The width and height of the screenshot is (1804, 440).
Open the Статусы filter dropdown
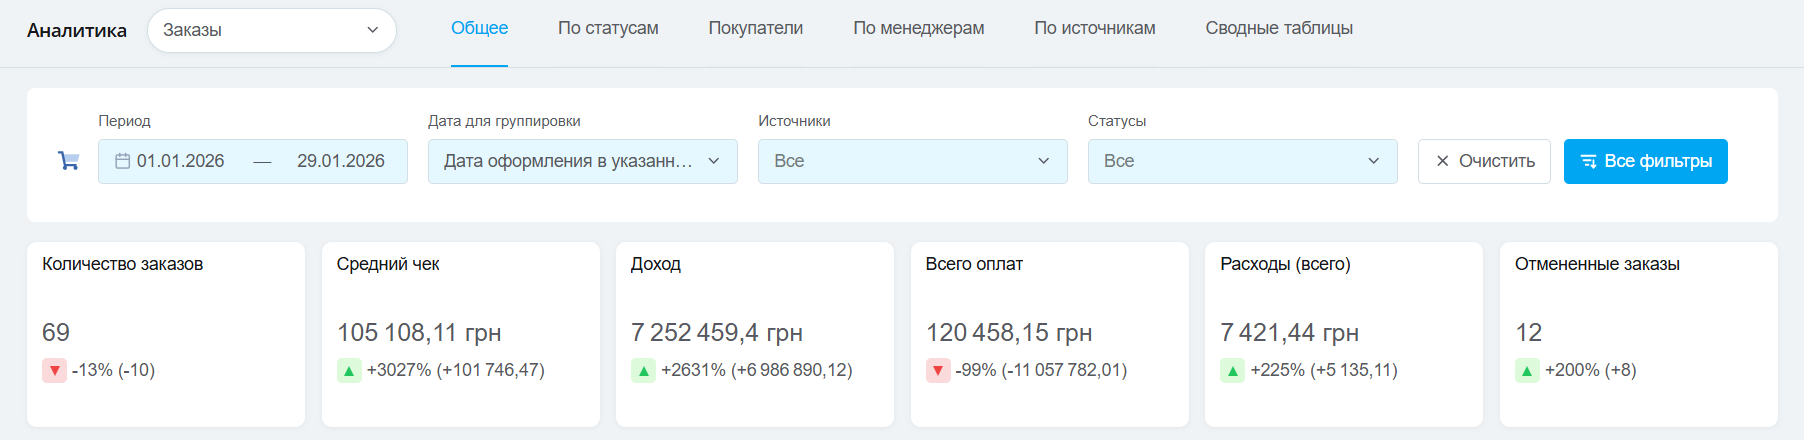click(x=1242, y=161)
